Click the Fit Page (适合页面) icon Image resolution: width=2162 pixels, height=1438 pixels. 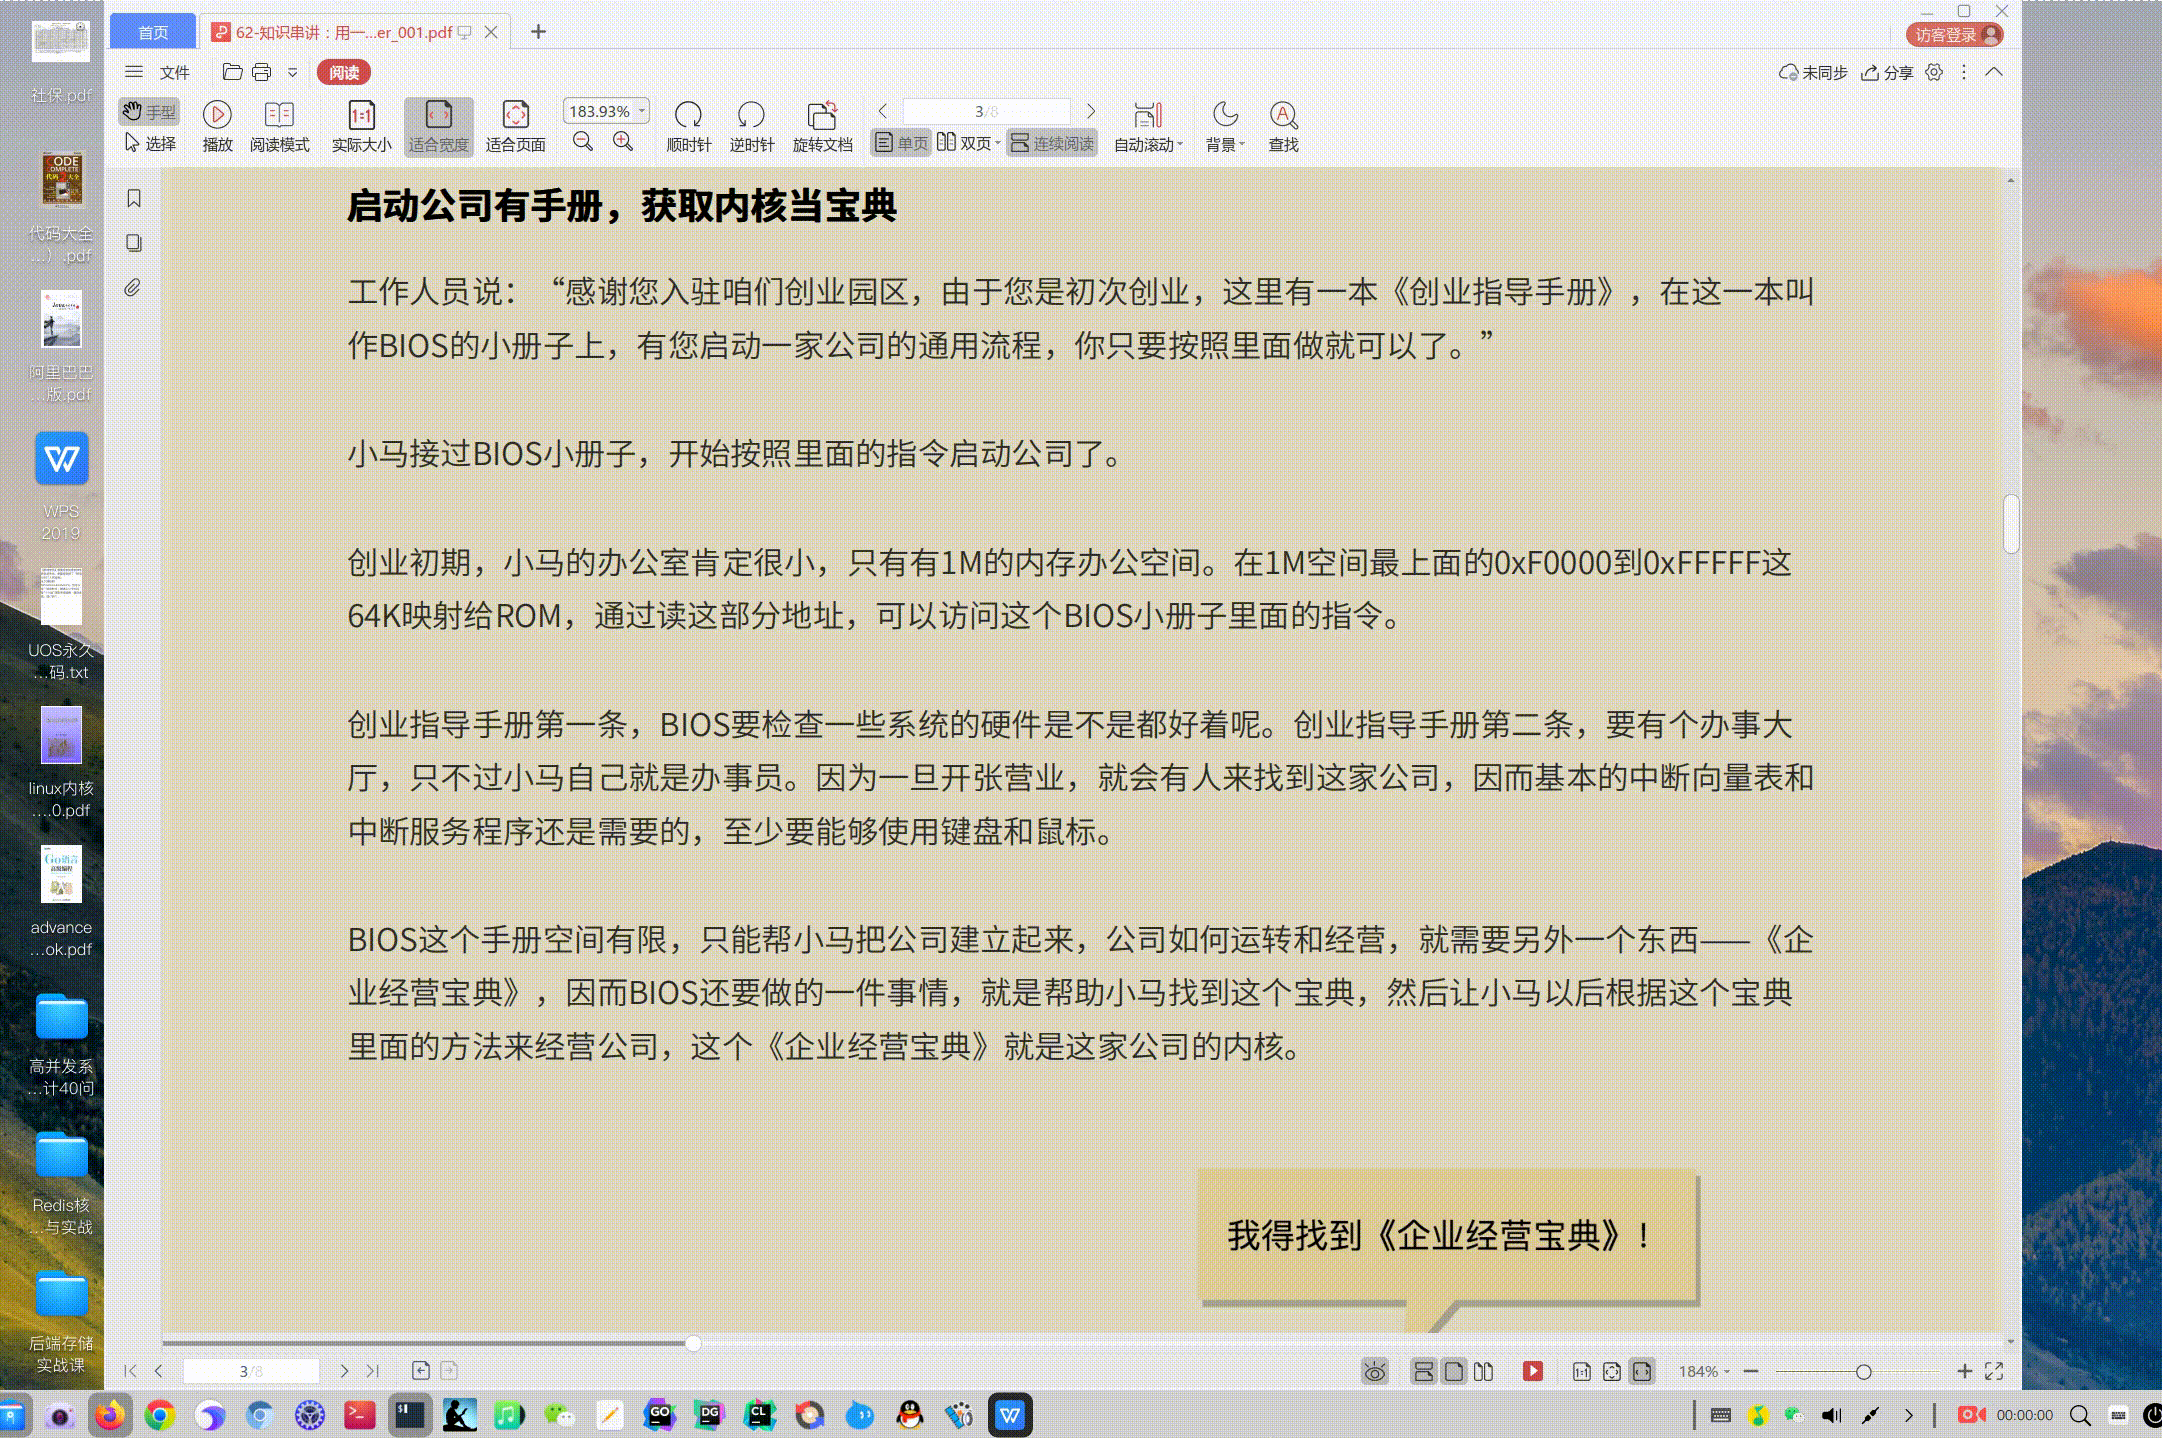click(515, 115)
